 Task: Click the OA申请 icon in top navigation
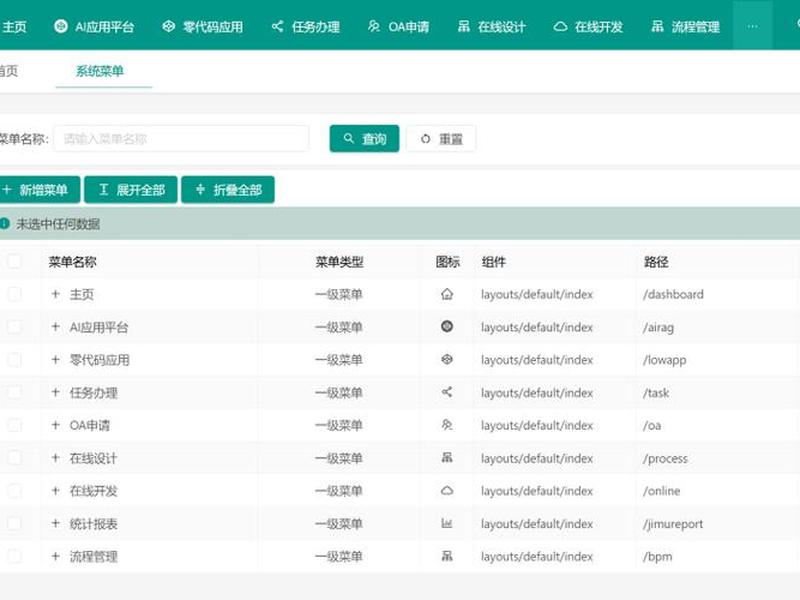pos(374,26)
